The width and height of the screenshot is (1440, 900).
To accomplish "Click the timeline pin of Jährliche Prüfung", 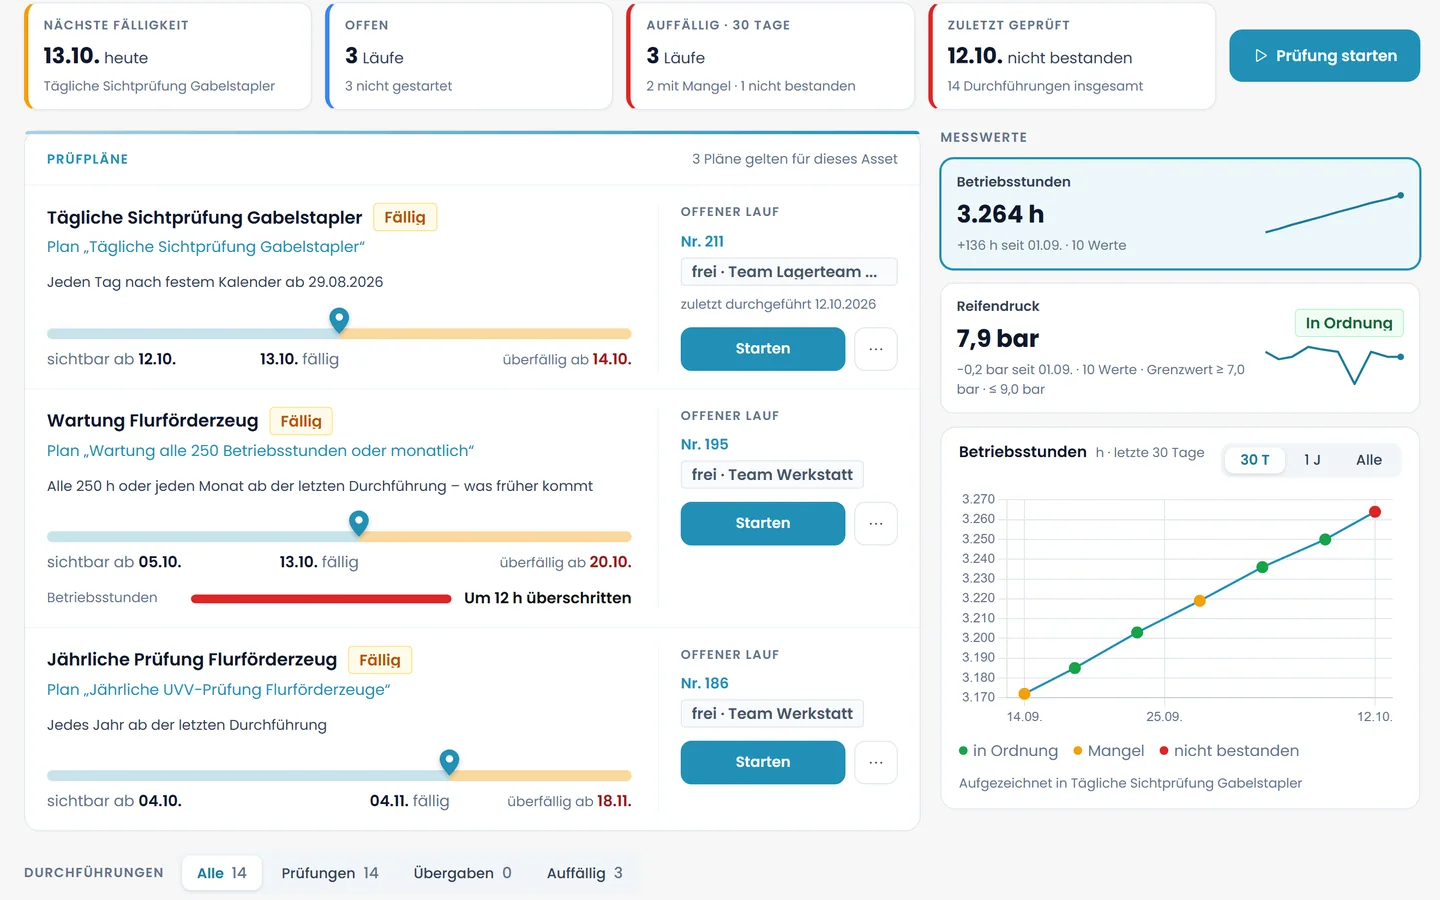I will [x=450, y=762].
